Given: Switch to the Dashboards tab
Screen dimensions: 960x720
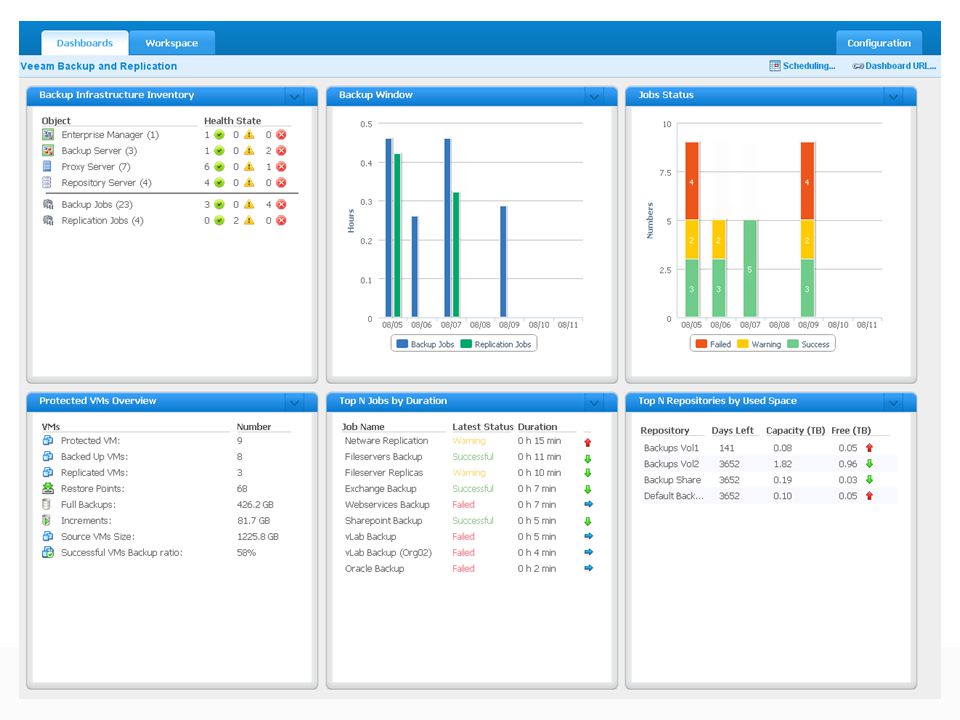Looking at the screenshot, I should pyautogui.click(x=85, y=43).
